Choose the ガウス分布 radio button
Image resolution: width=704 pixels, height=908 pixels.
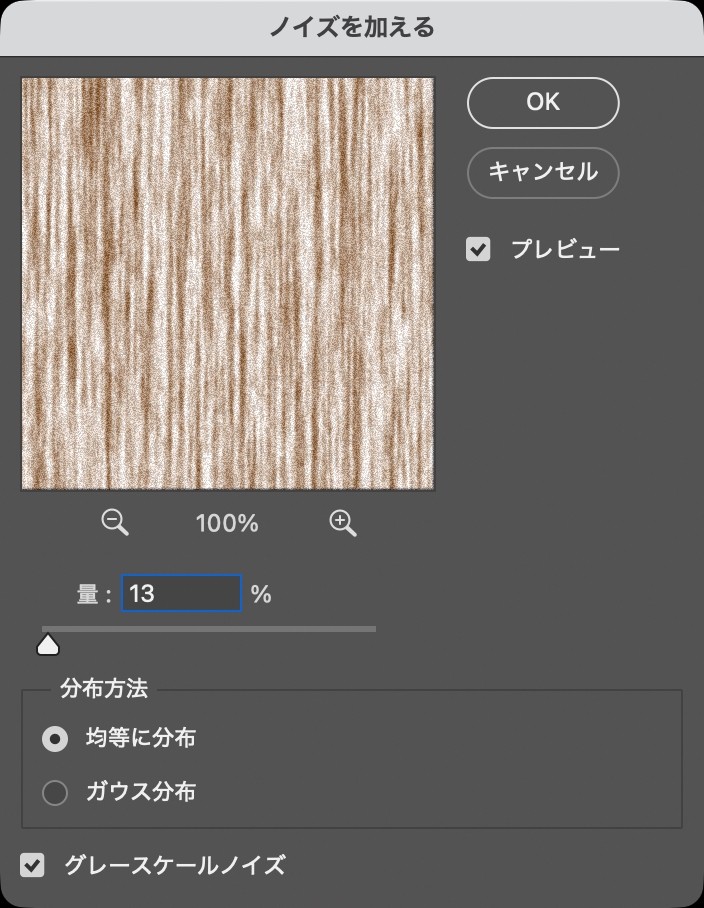pyautogui.click(x=55, y=793)
